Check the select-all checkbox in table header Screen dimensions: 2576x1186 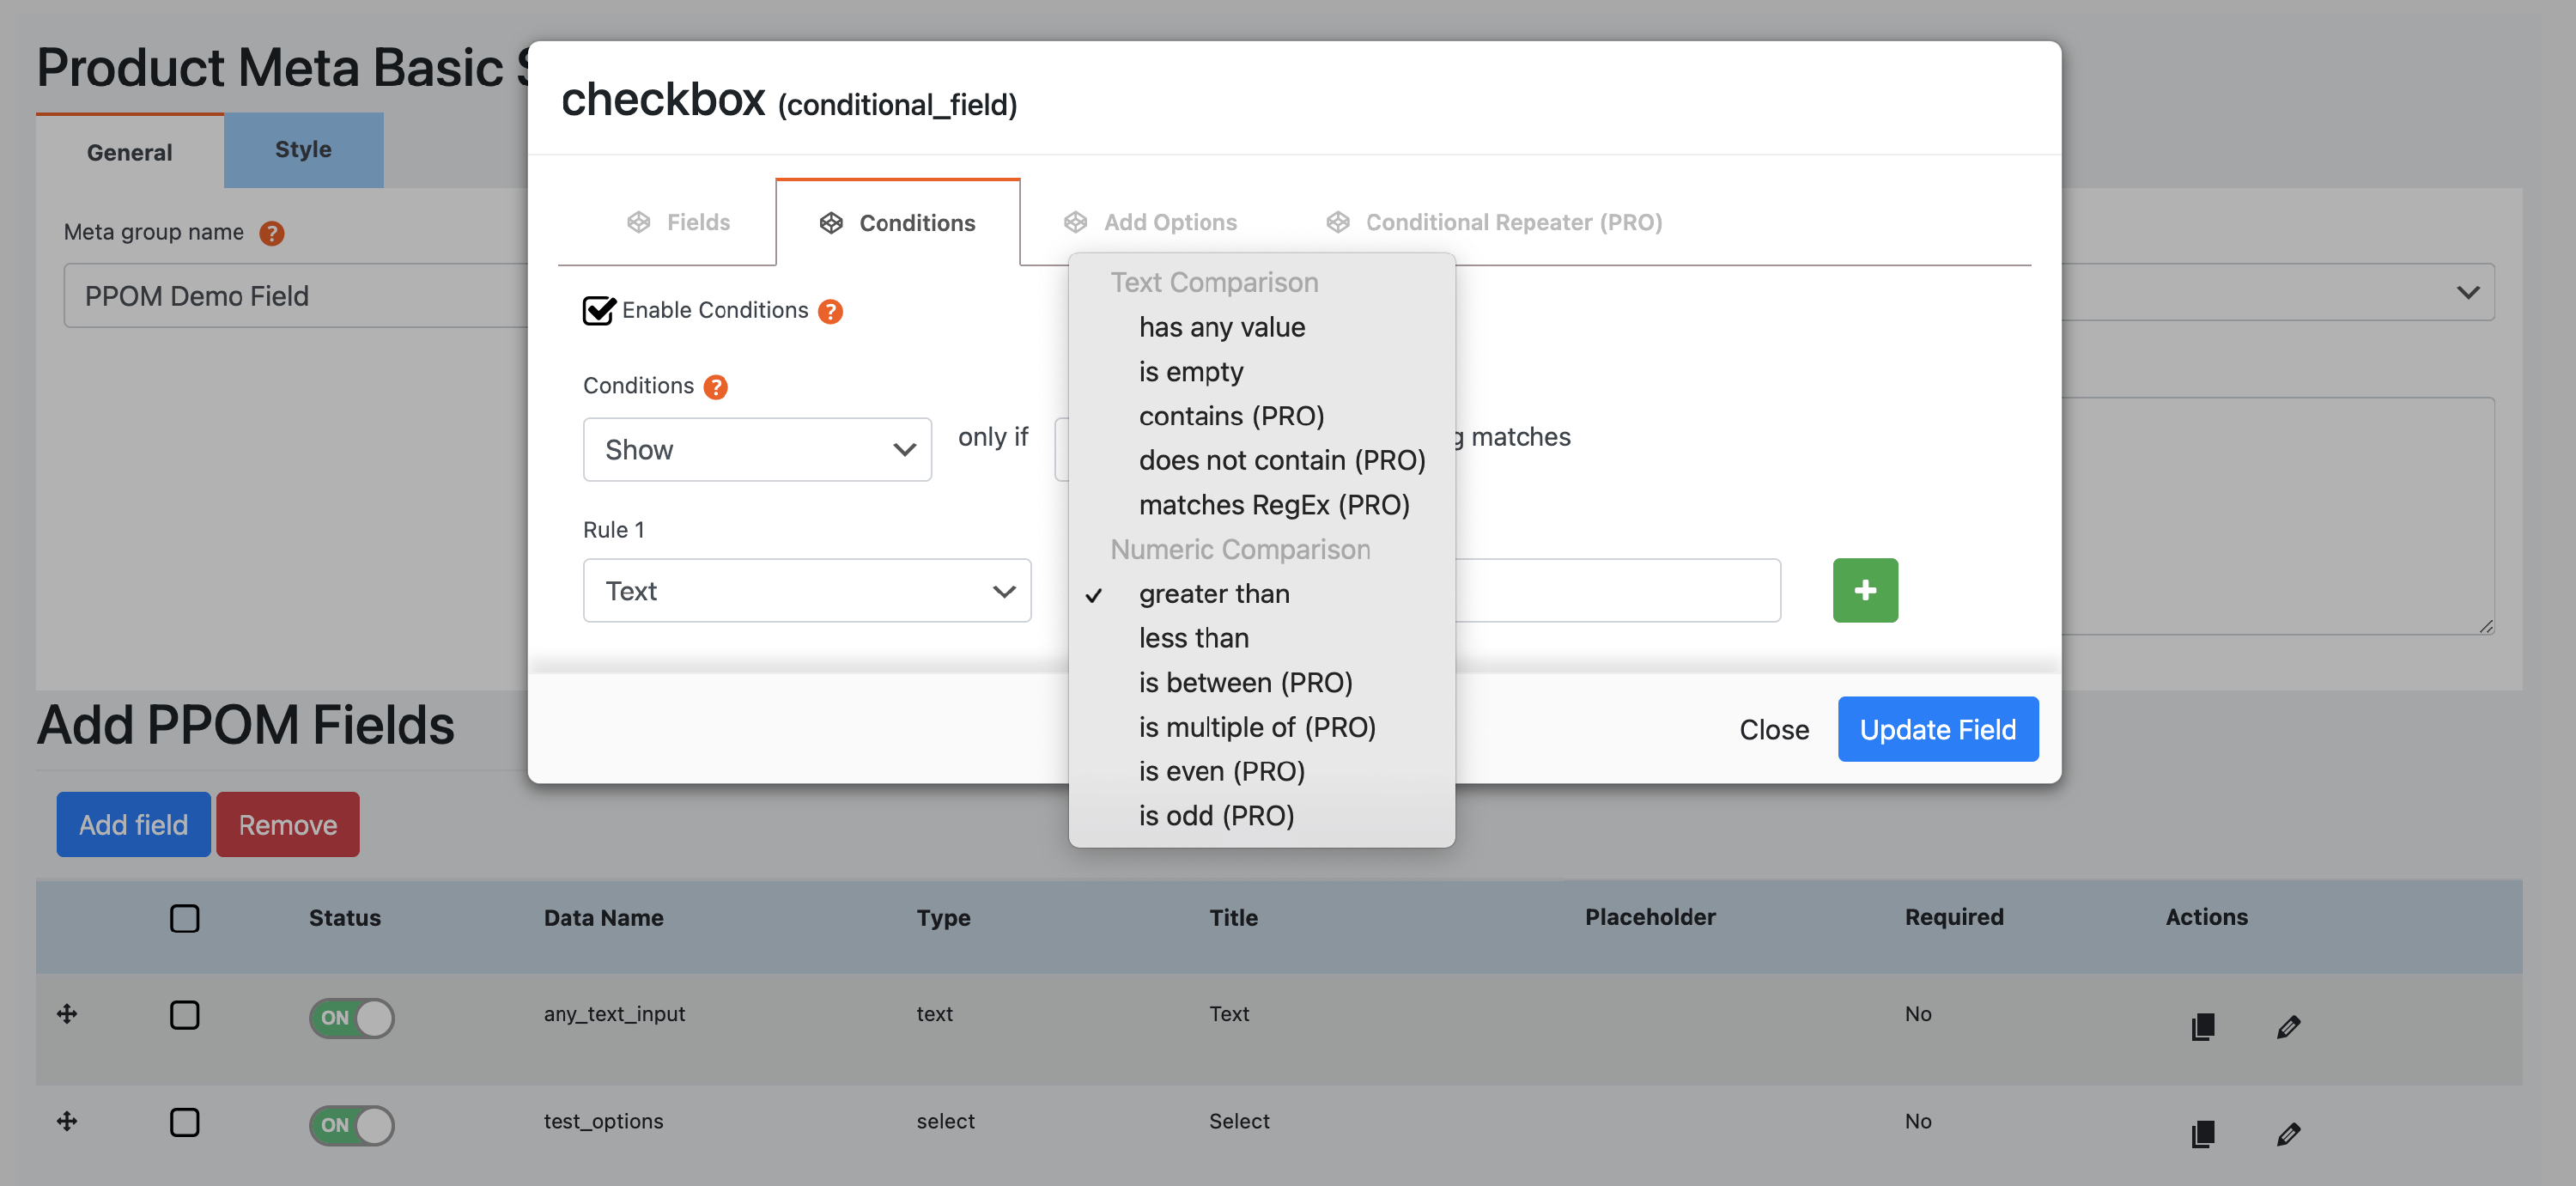point(184,917)
